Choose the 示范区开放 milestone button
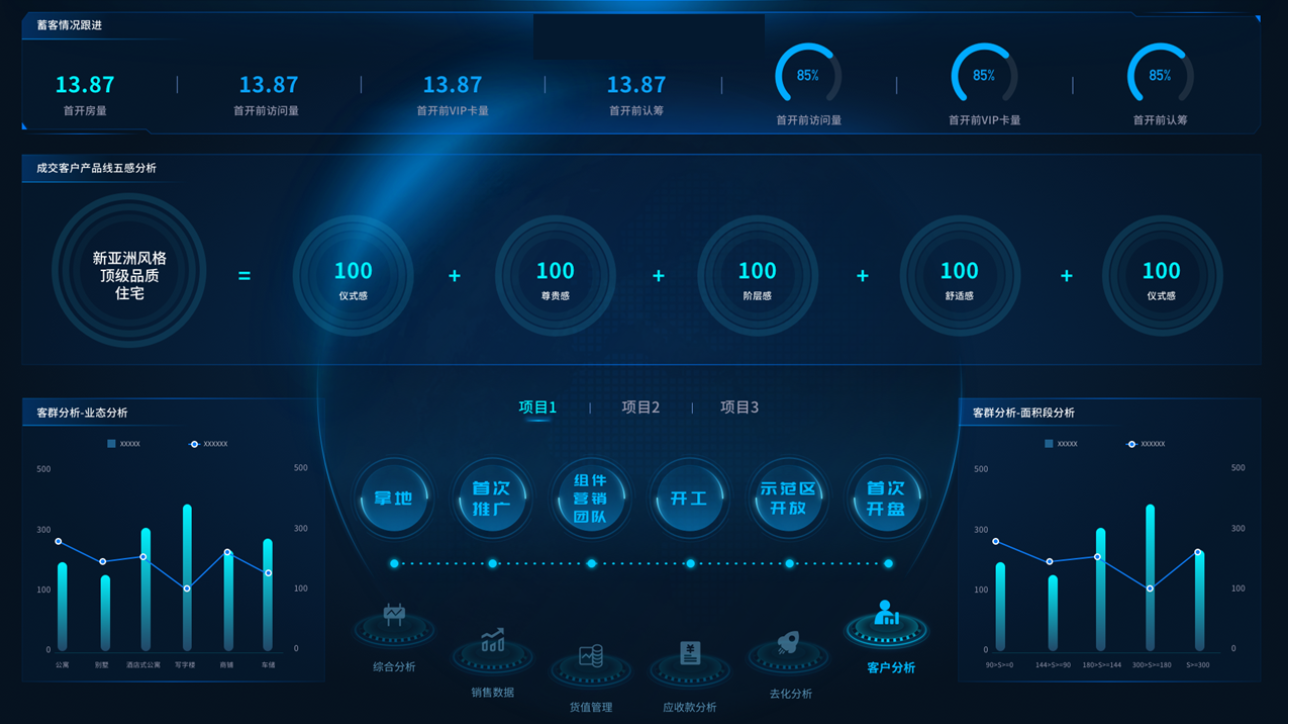Viewport: 1289px width, 724px height. (x=789, y=498)
